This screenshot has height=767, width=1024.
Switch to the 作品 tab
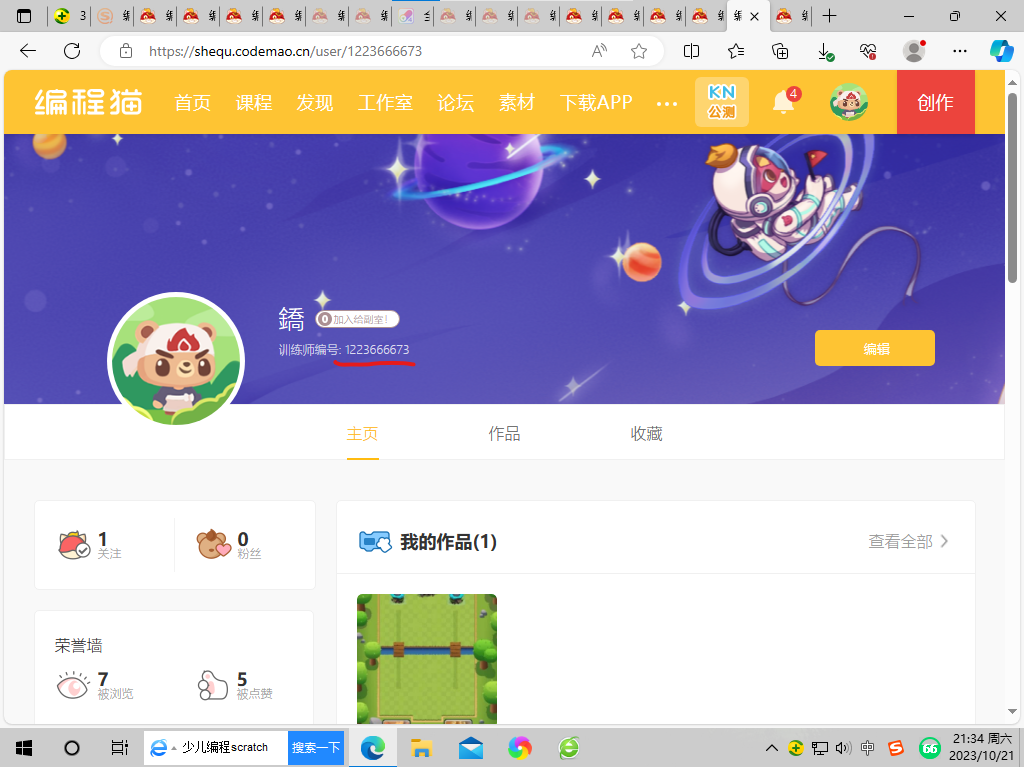(504, 434)
